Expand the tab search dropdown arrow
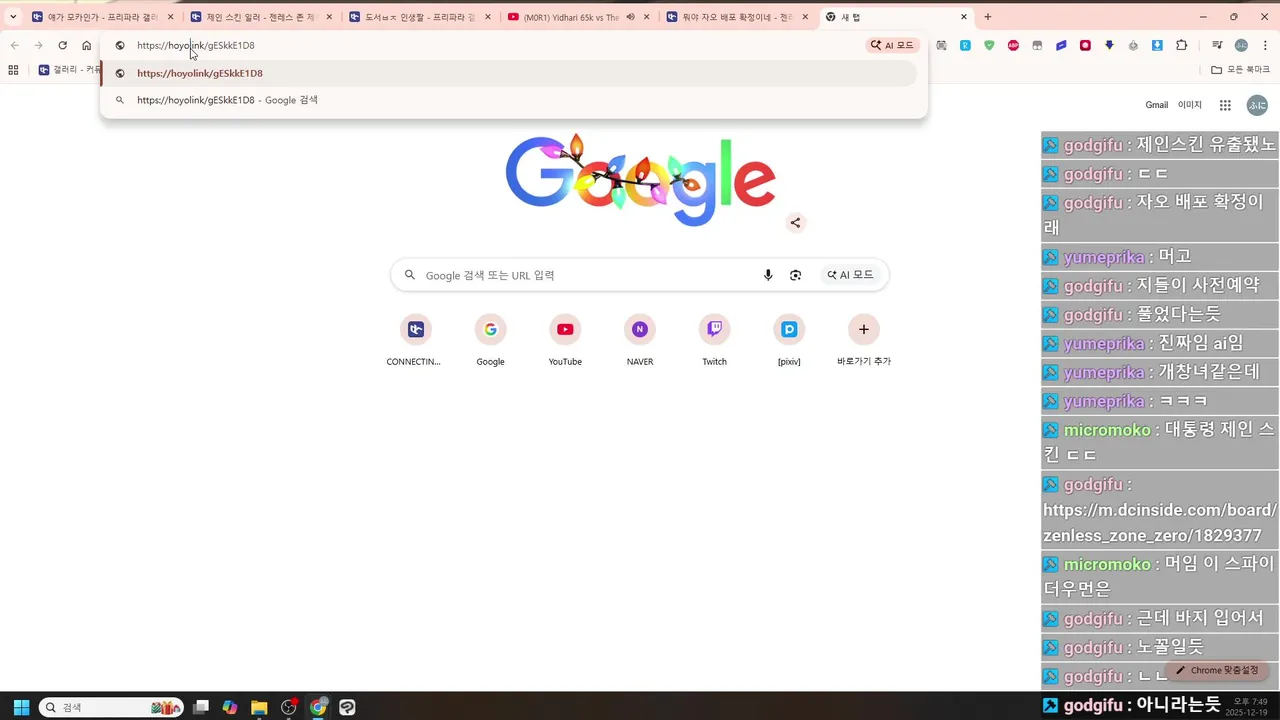The width and height of the screenshot is (1280, 720). tap(13, 17)
